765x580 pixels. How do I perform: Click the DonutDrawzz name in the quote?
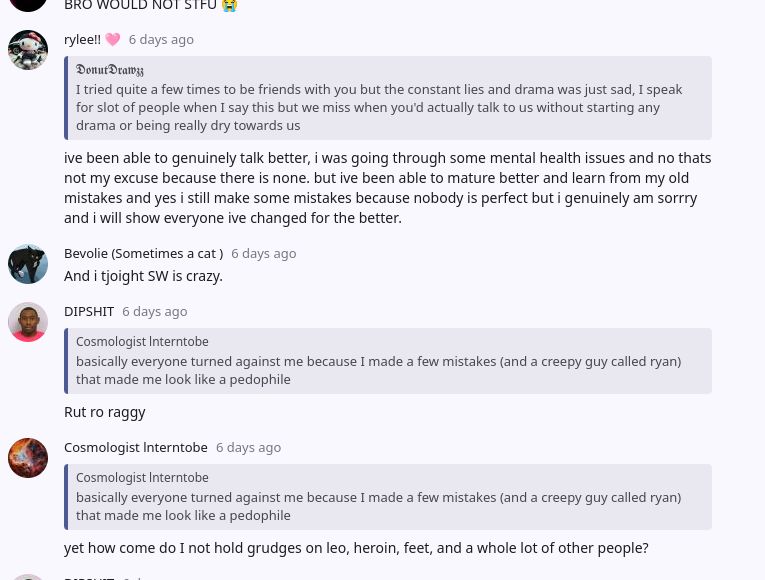click(110, 70)
